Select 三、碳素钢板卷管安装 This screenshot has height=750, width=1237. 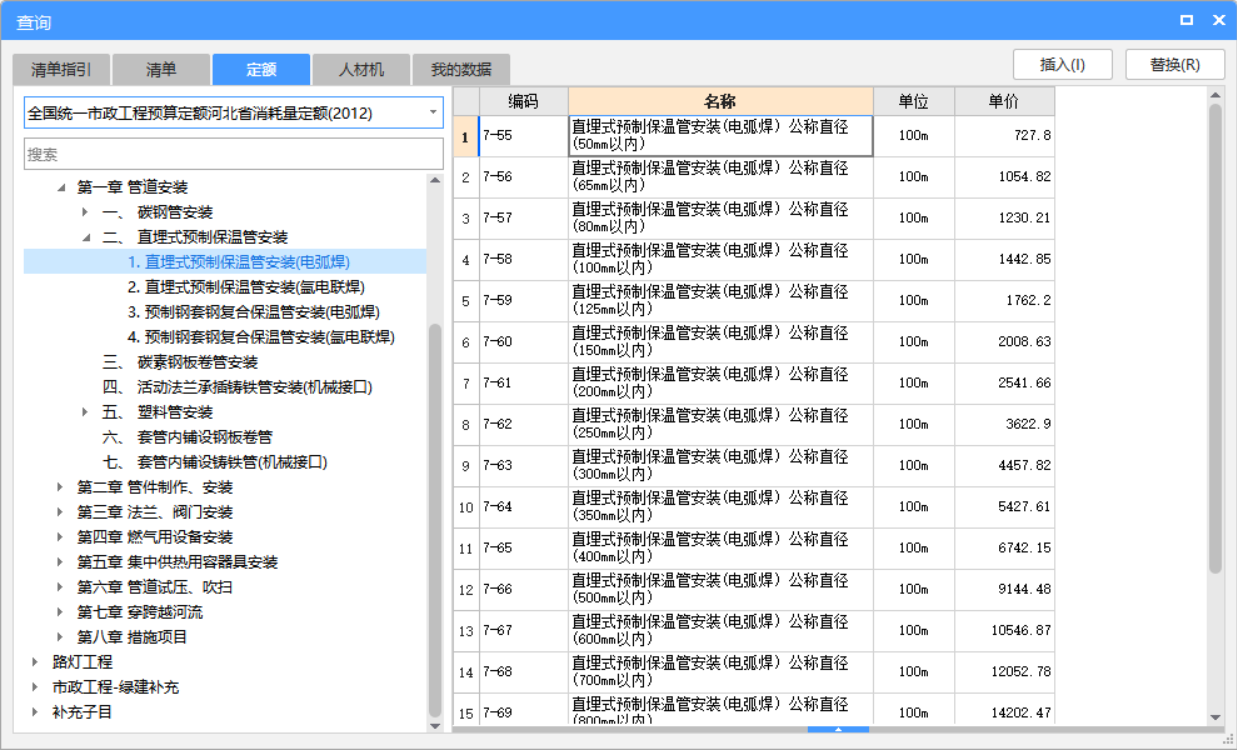180,362
